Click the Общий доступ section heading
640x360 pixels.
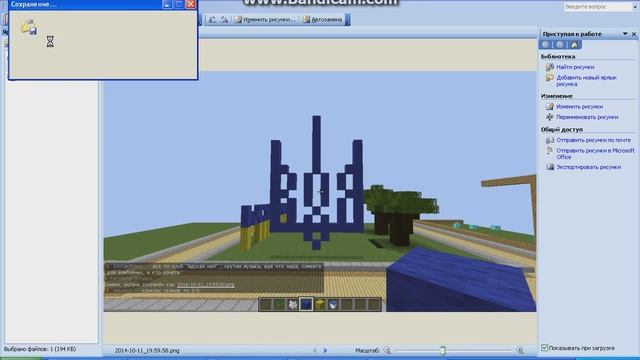click(562, 129)
